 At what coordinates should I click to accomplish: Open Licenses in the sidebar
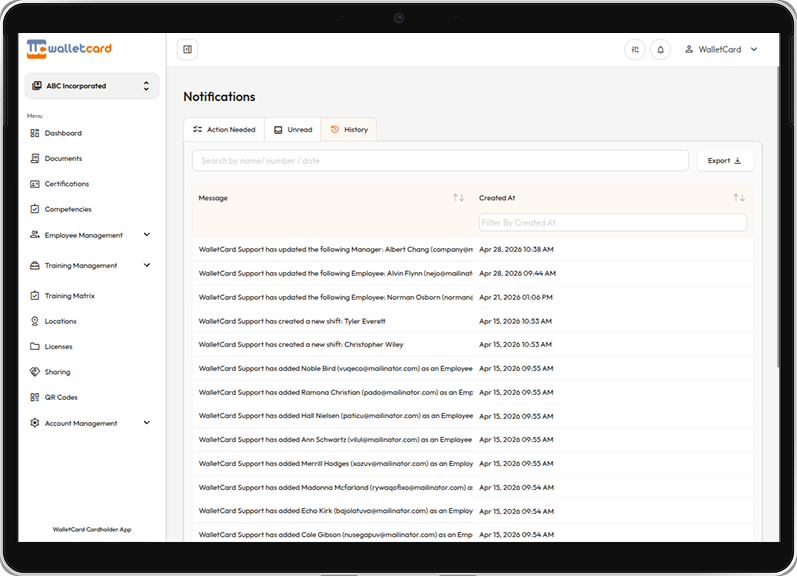click(58, 347)
